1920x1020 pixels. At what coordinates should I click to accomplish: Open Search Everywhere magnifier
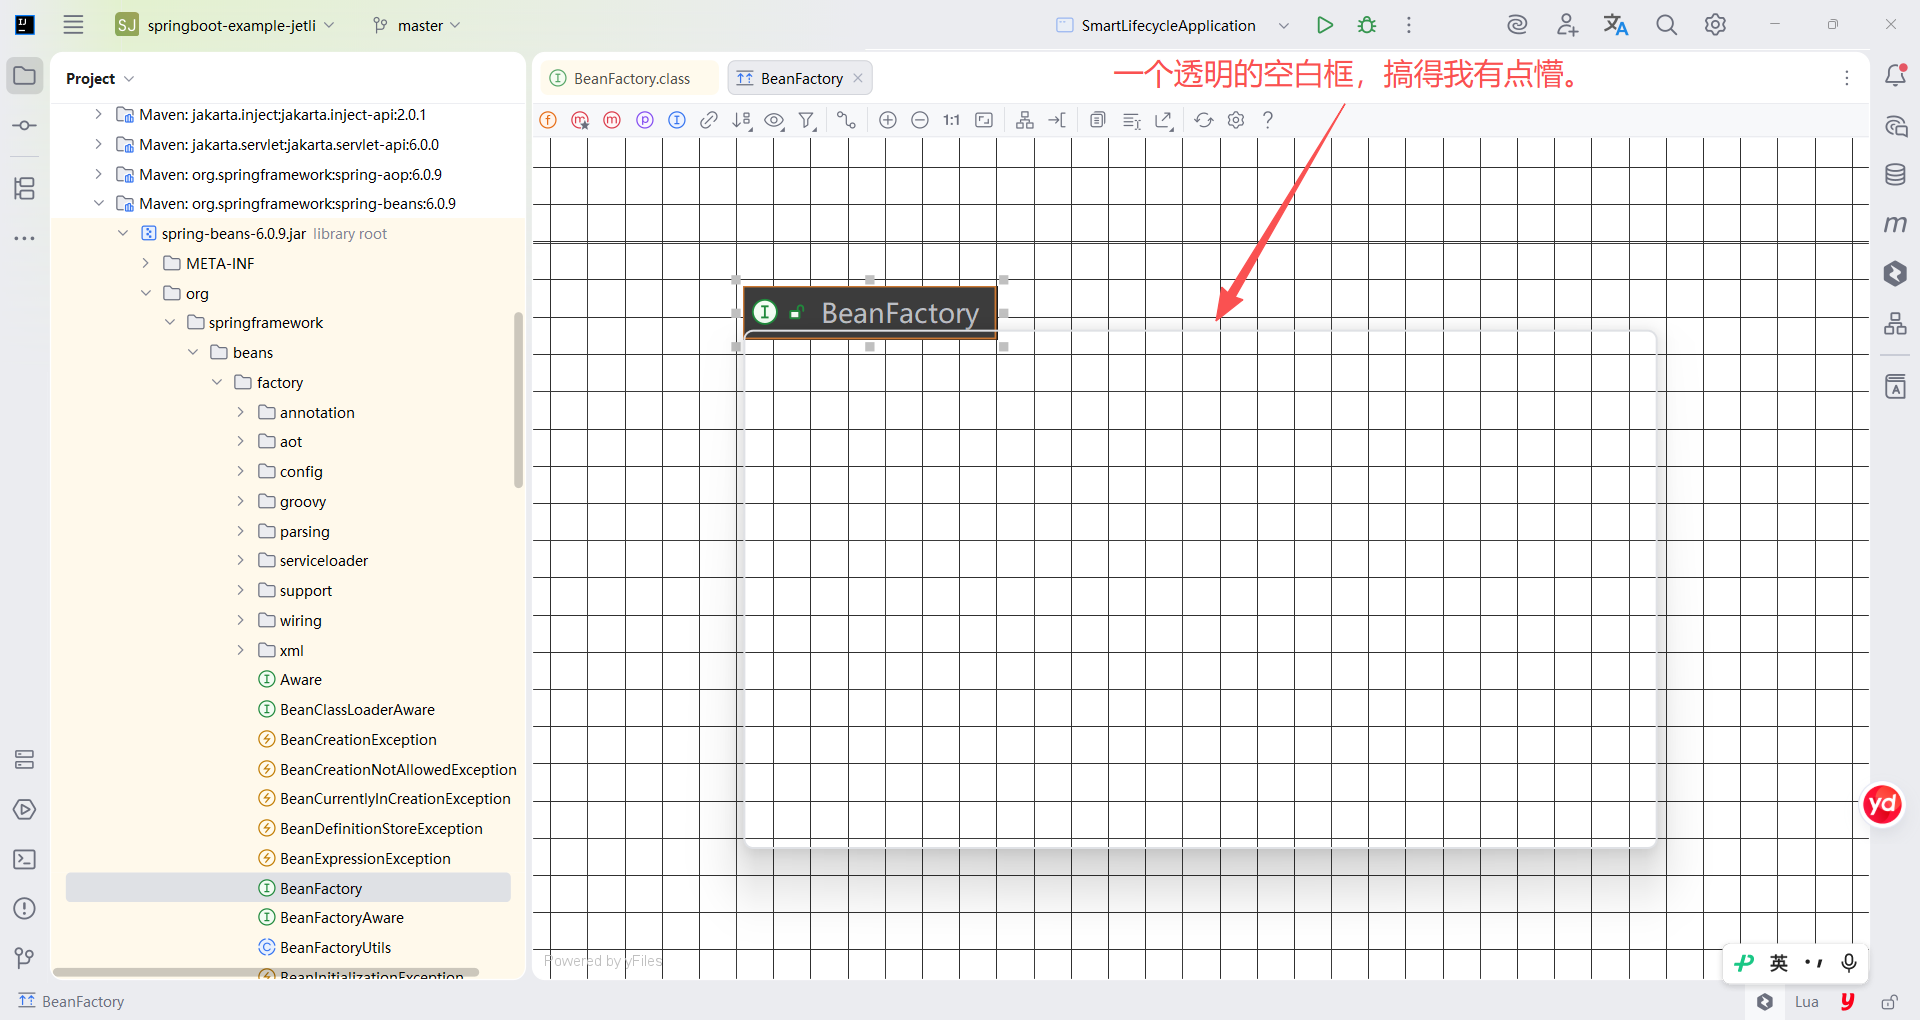click(x=1666, y=25)
